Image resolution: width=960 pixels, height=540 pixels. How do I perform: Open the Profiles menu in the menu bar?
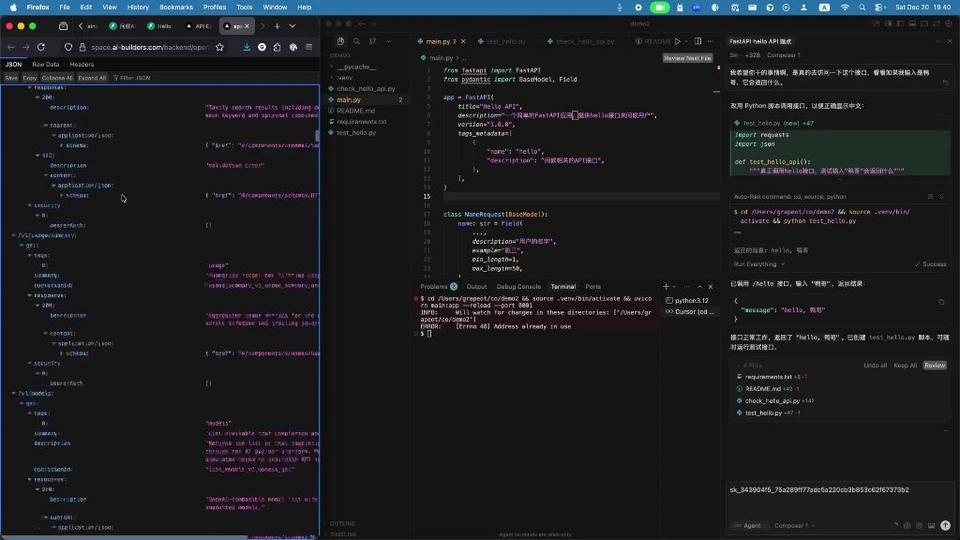click(x=214, y=7)
